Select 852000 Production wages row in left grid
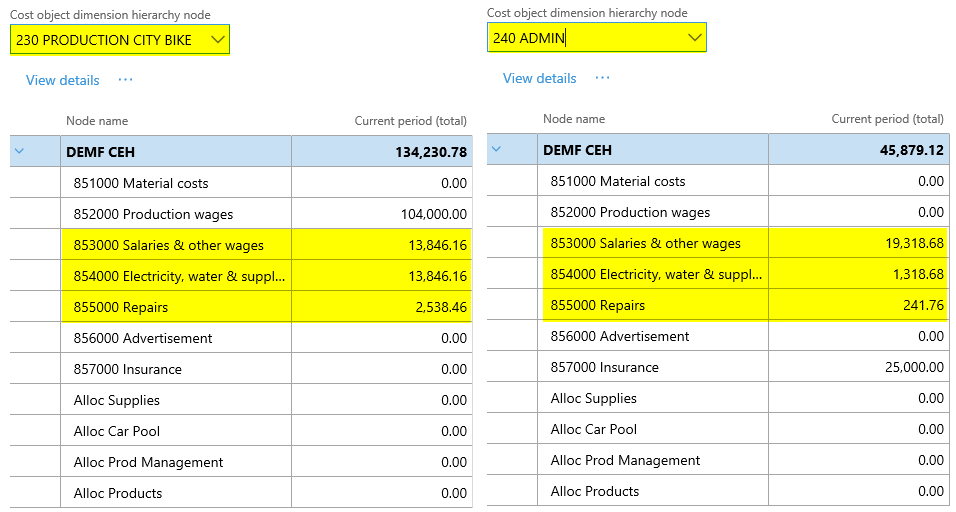The width and height of the screenshot is (956, 512). tap(153, 214)
